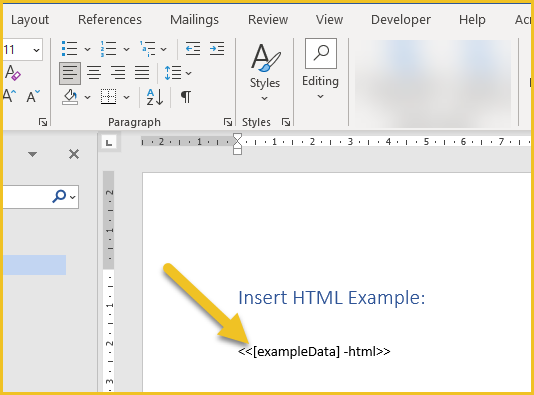Open the Shading color dropdown arrow

[88, 97]
